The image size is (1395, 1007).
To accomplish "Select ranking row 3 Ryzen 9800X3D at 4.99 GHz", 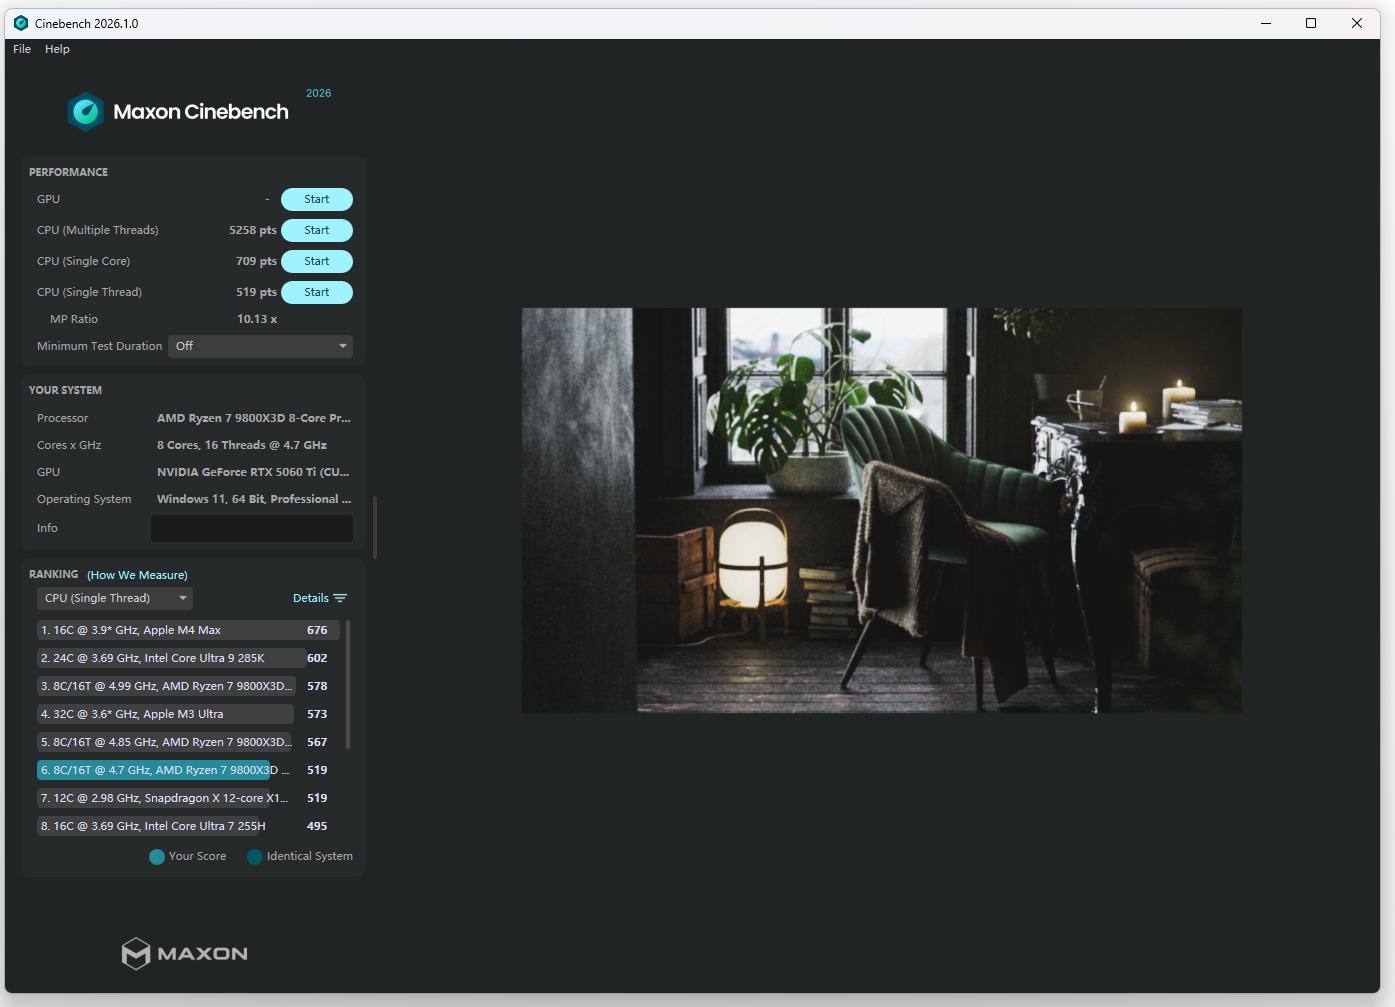I will coord(188,686).
